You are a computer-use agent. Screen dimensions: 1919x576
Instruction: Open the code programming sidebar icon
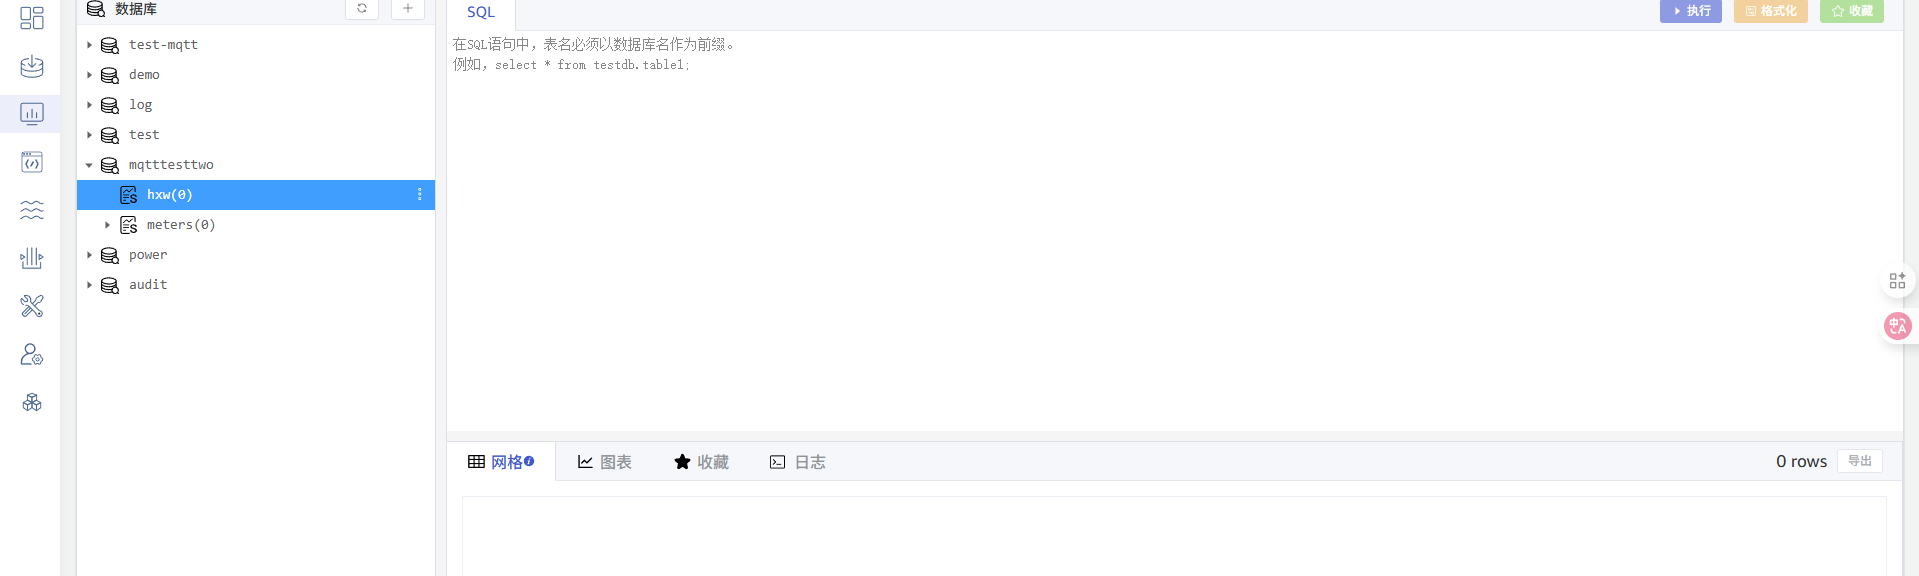click(32, 162)
